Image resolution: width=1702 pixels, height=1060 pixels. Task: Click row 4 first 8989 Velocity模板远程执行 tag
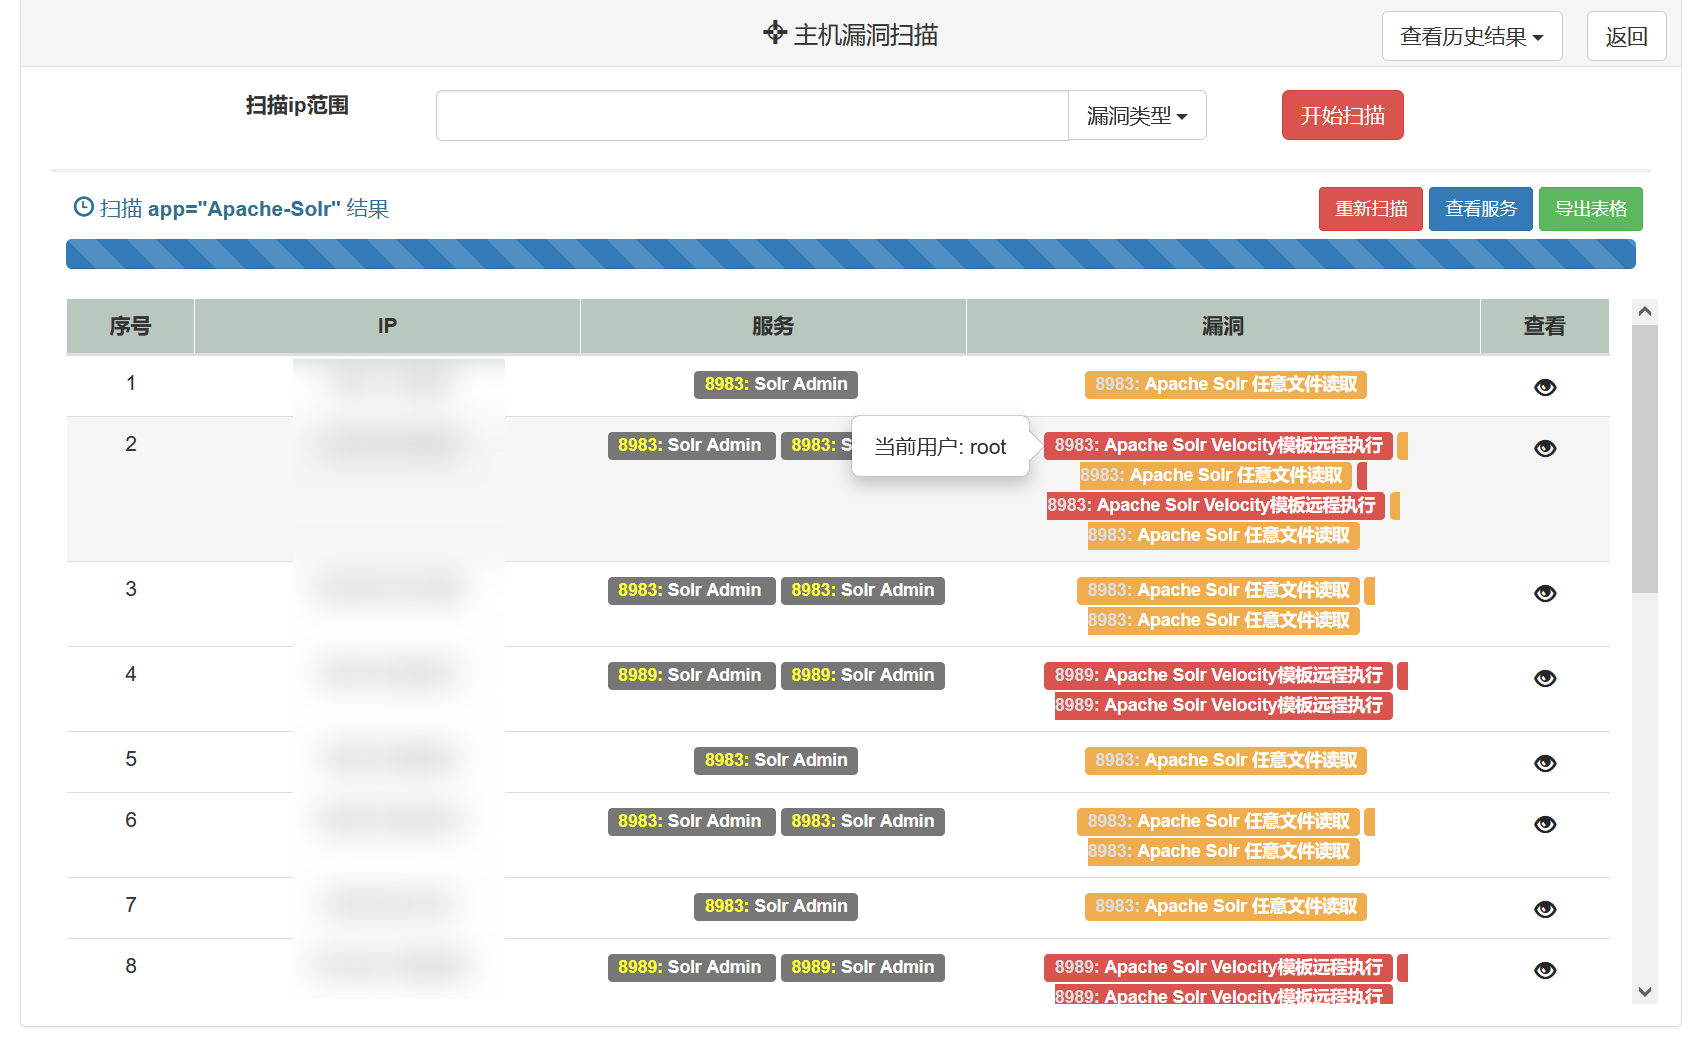coord(1219,675)
